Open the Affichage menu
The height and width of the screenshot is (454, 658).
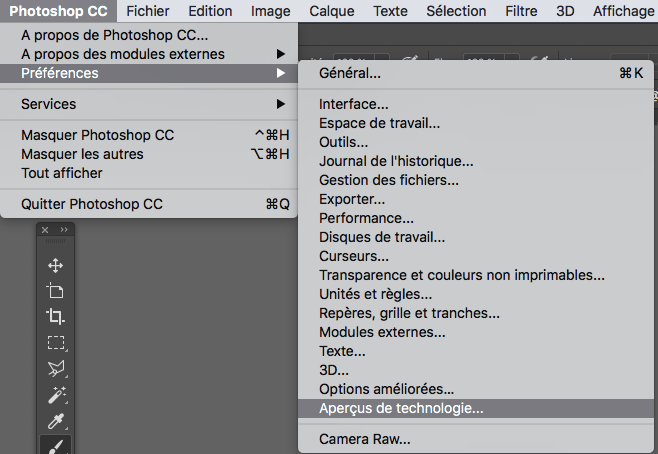click(624, 11)
